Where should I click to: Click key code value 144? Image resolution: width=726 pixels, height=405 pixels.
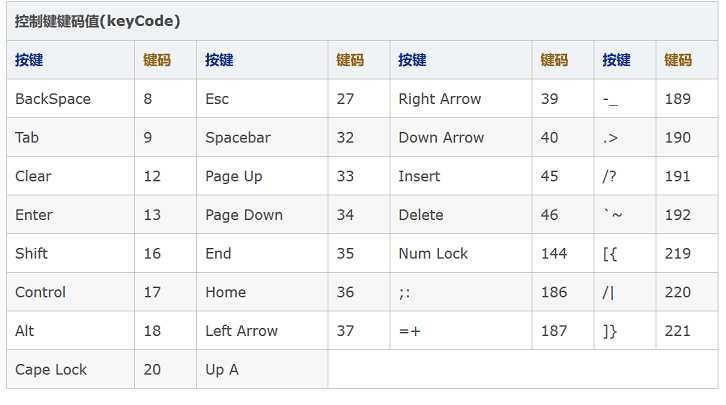tap(554, 254)
